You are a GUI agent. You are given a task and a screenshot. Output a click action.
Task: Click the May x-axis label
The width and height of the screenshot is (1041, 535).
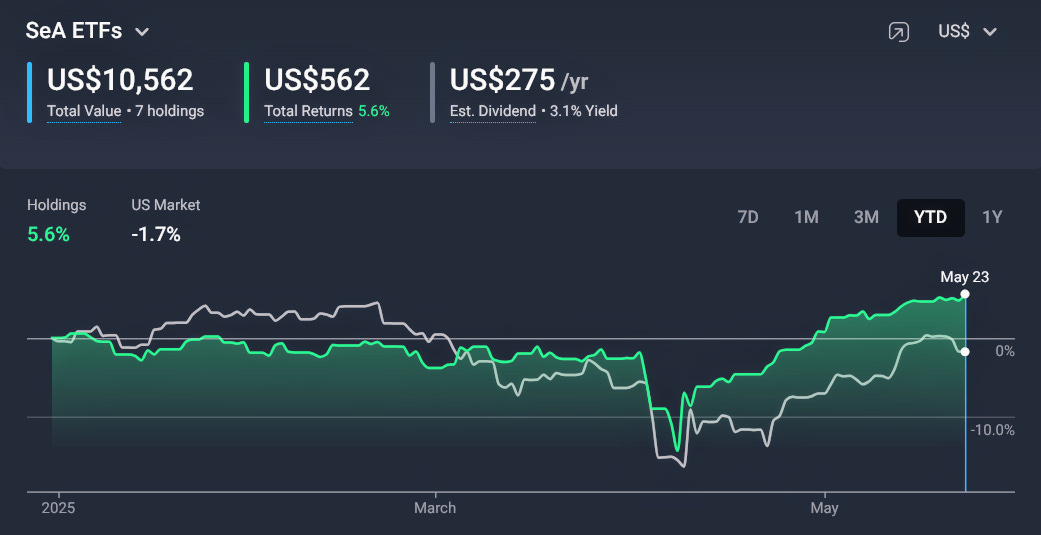click(x=825, y=508)
